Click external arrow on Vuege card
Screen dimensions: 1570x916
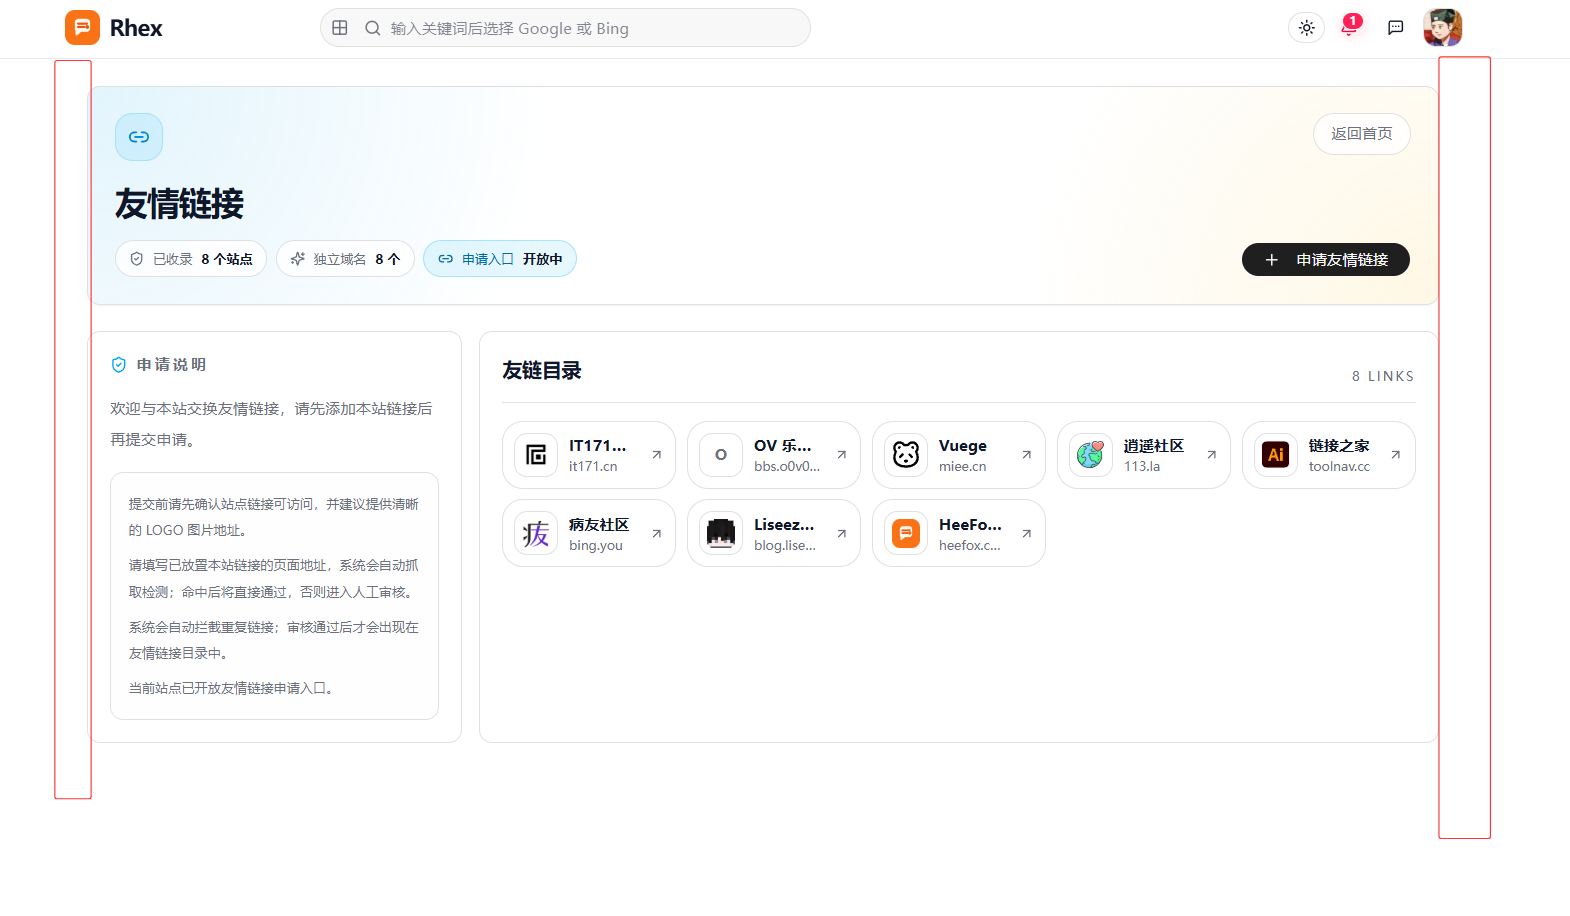(1027, 455)
